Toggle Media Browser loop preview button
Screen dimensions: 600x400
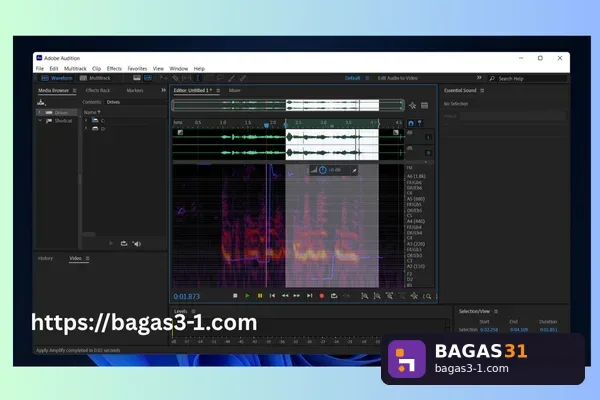click(124, 243)
